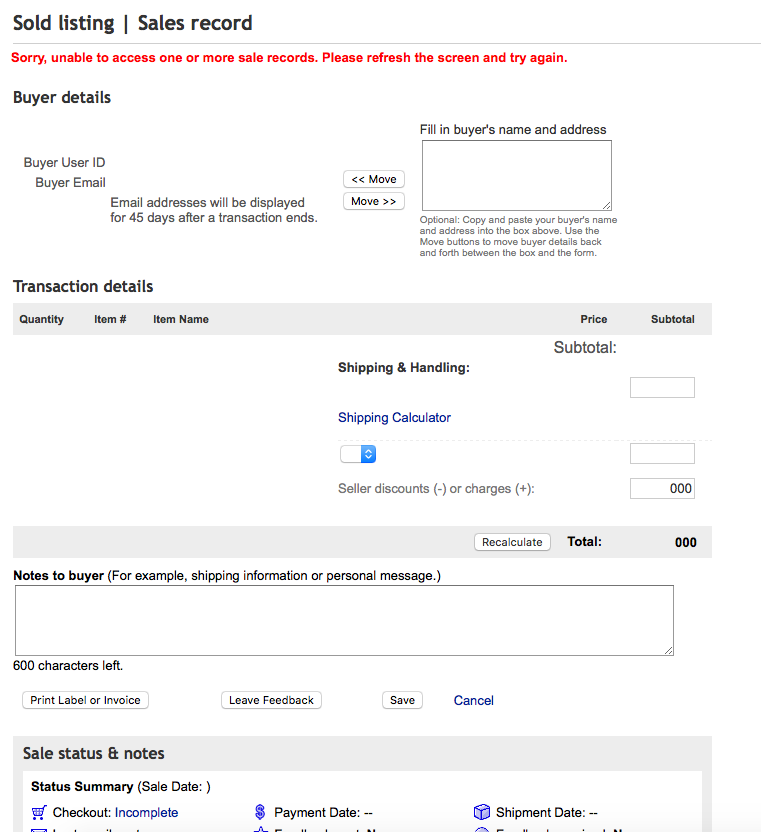Cancel editing the sales record

pos(474,700)
